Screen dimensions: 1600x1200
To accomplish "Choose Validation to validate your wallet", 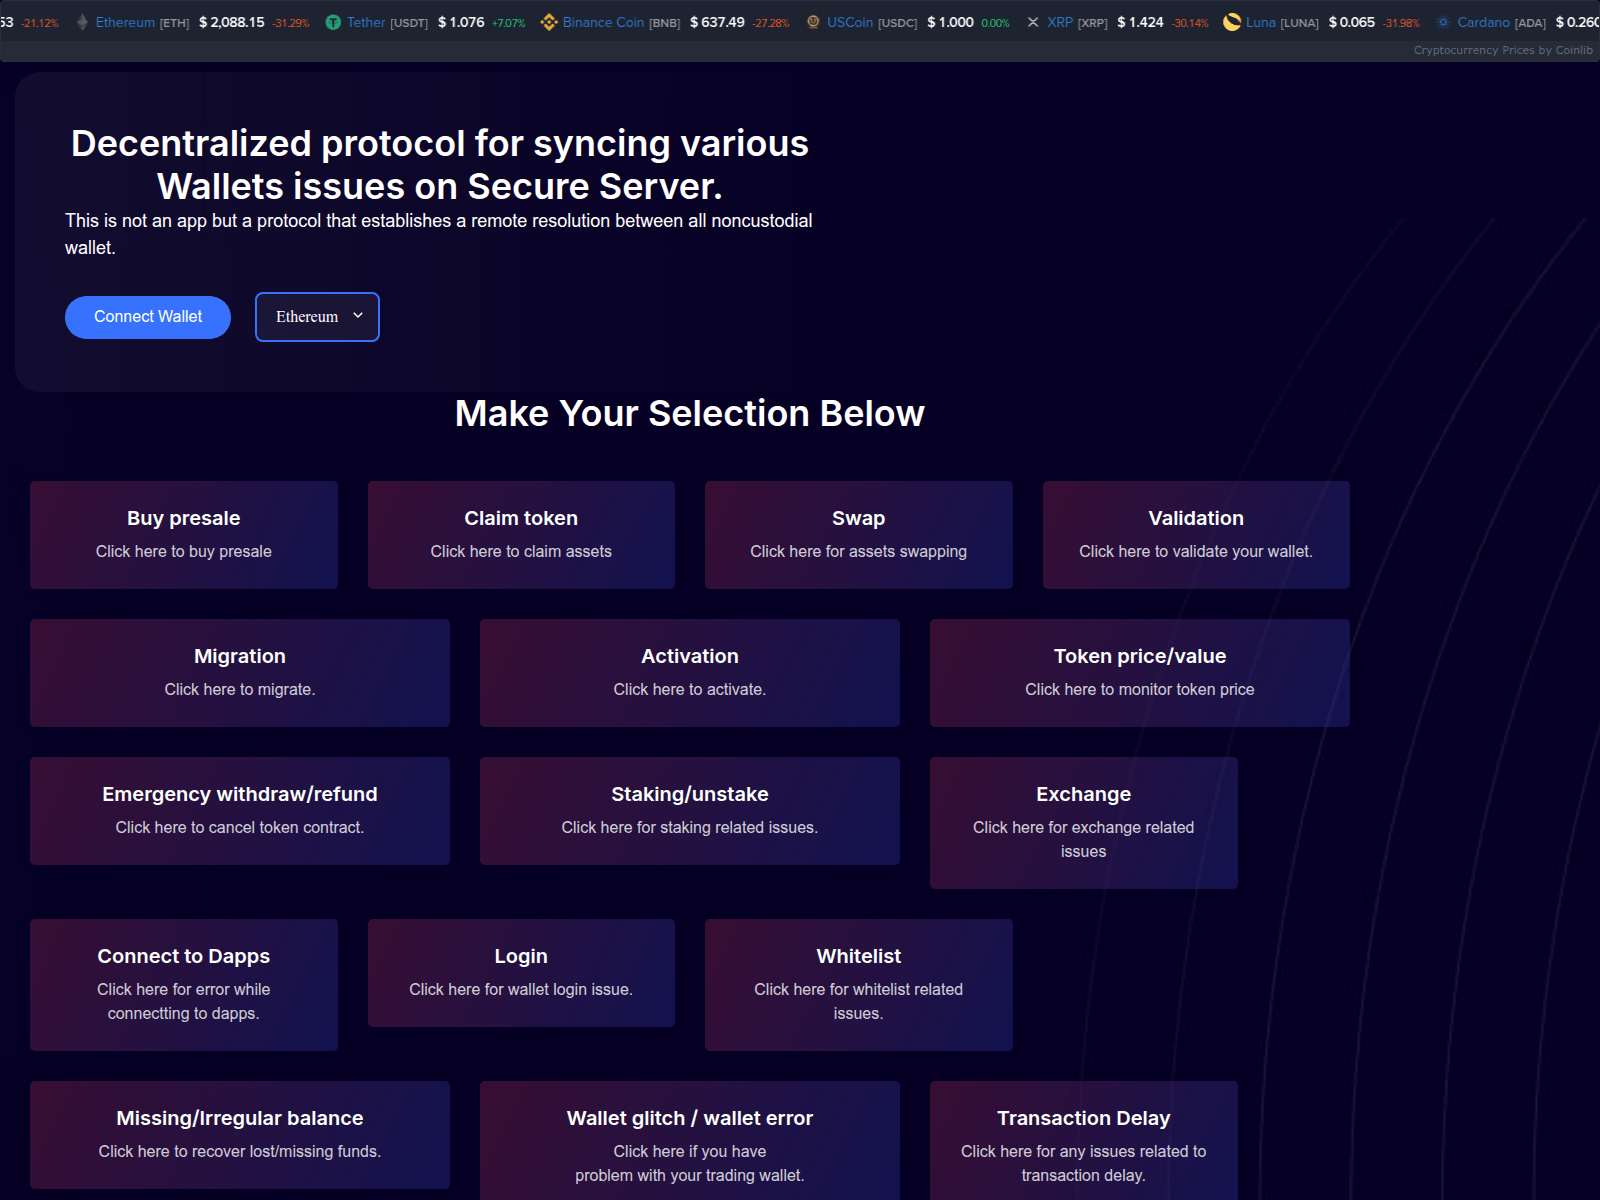I will [1195, 534].
